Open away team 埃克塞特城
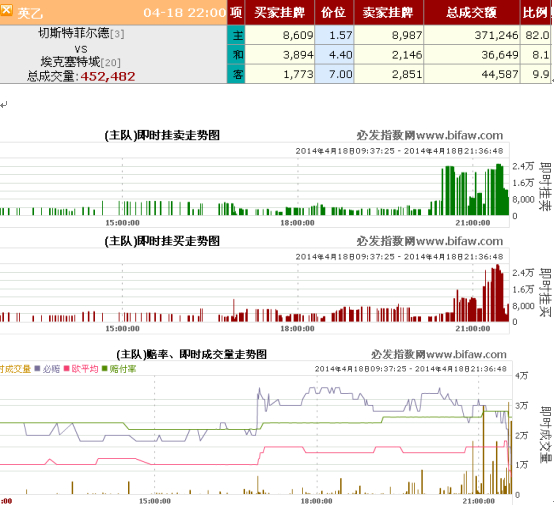Image resolution: width=554 pixels, height=507 pixels. tap(70, 62)
